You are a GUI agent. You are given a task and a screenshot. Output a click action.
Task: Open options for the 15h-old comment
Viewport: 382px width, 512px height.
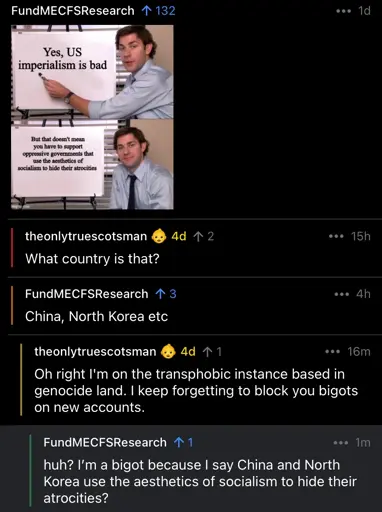(336, 236)
